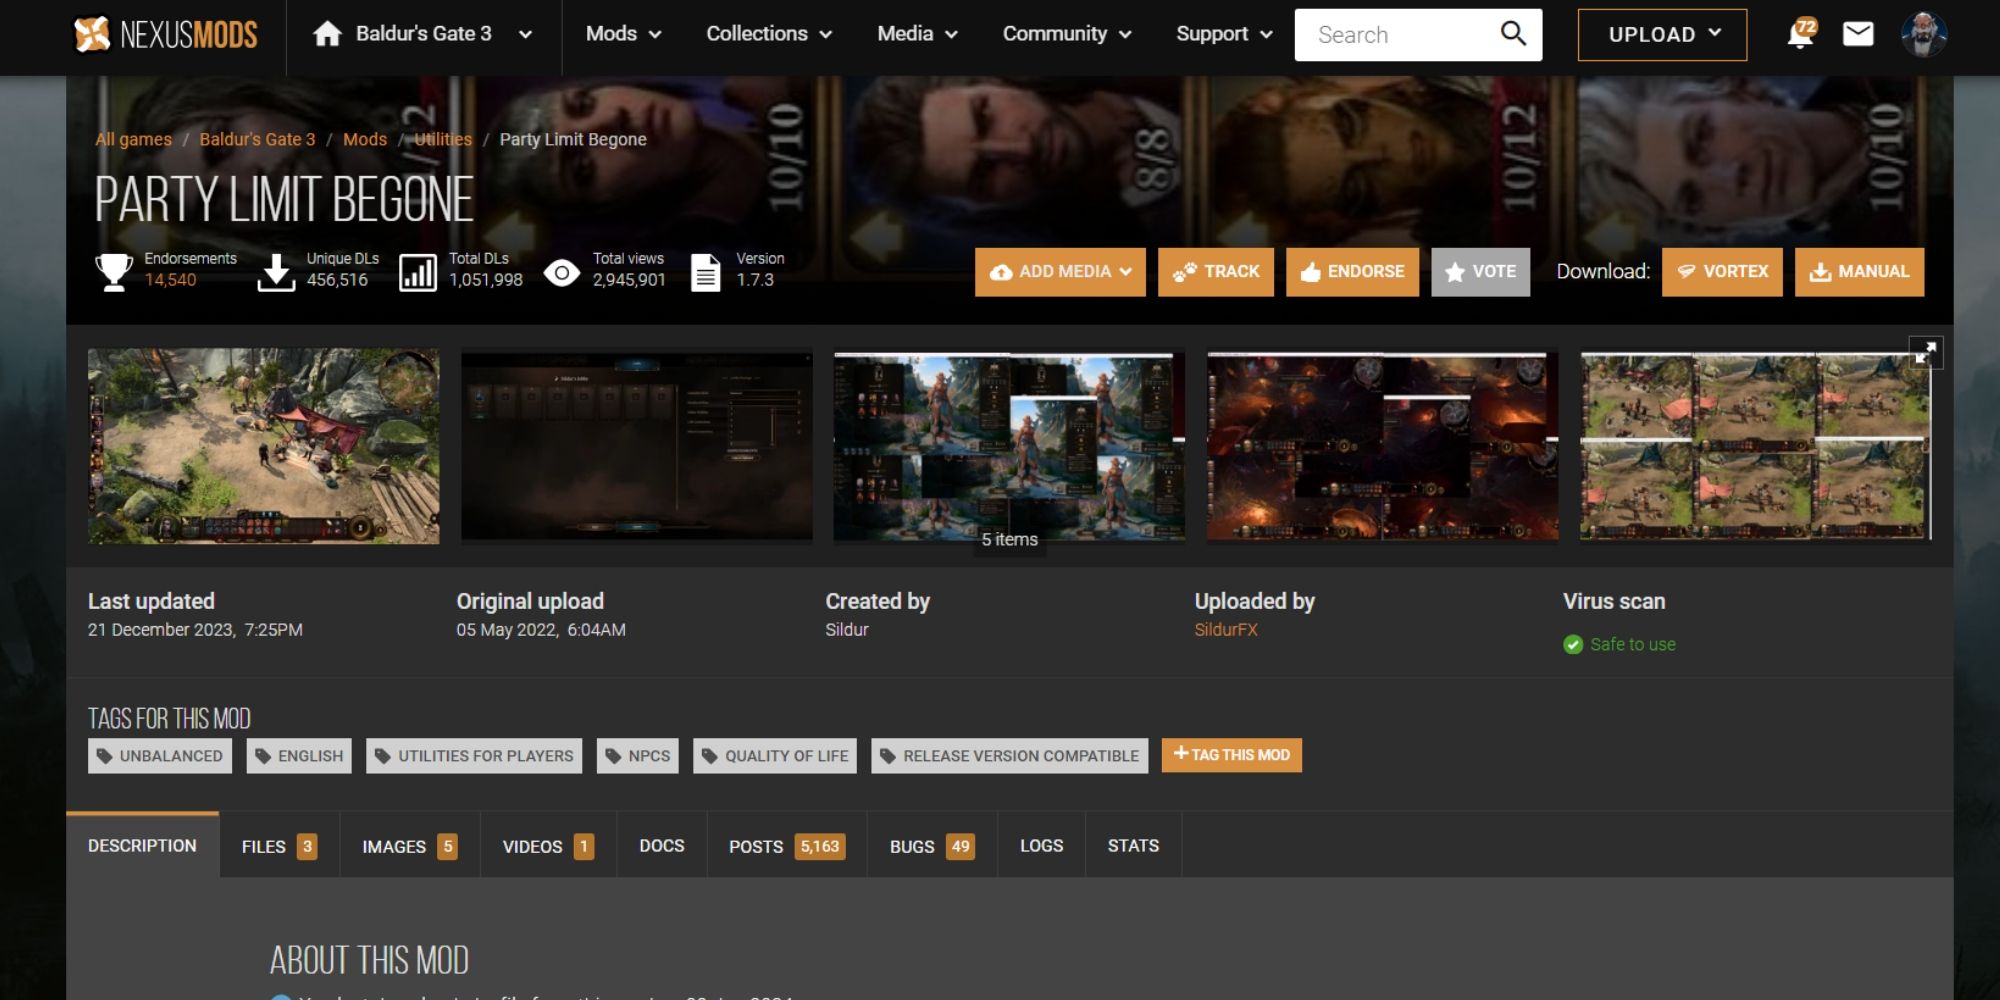
Task: Click the 14,540 endorsements count
Action: [x=171, y=280]
